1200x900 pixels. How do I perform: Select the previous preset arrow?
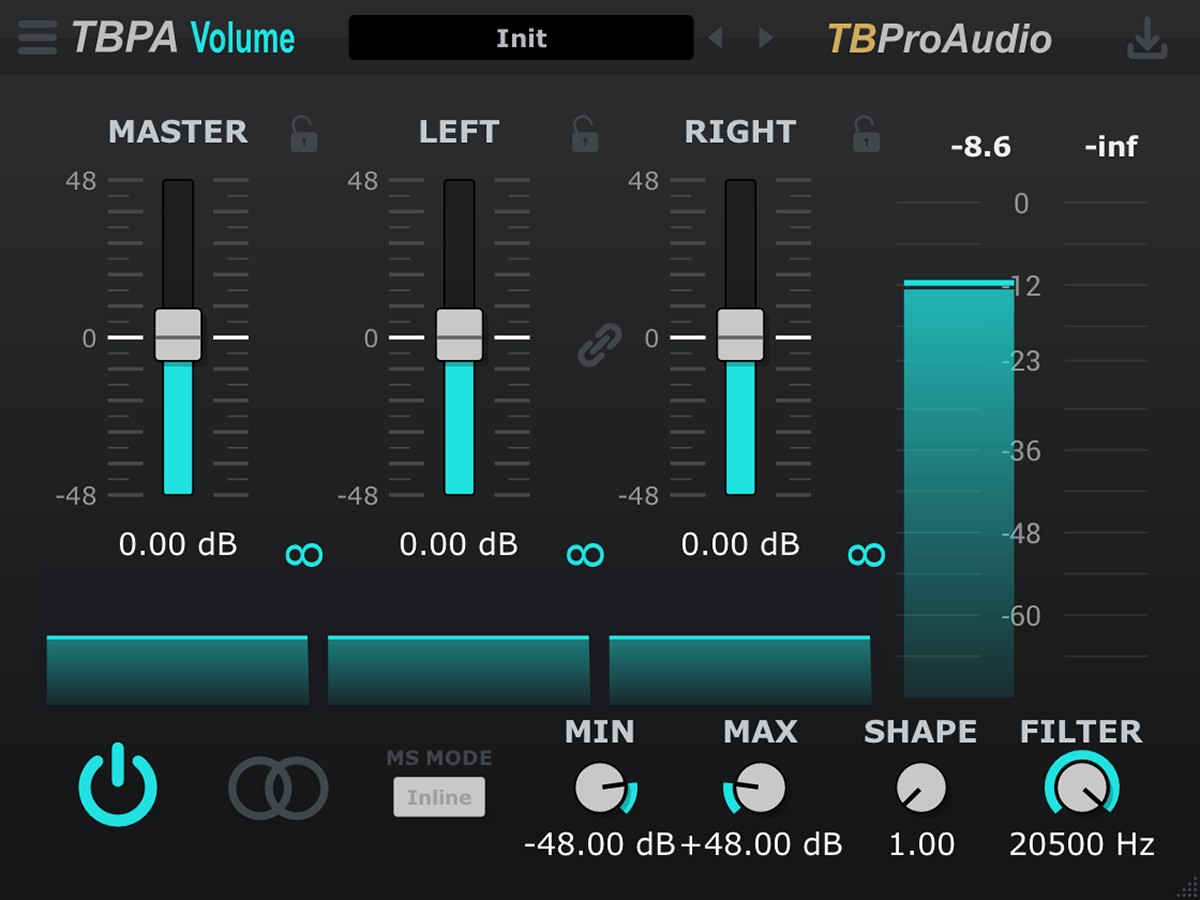(715, 38)
